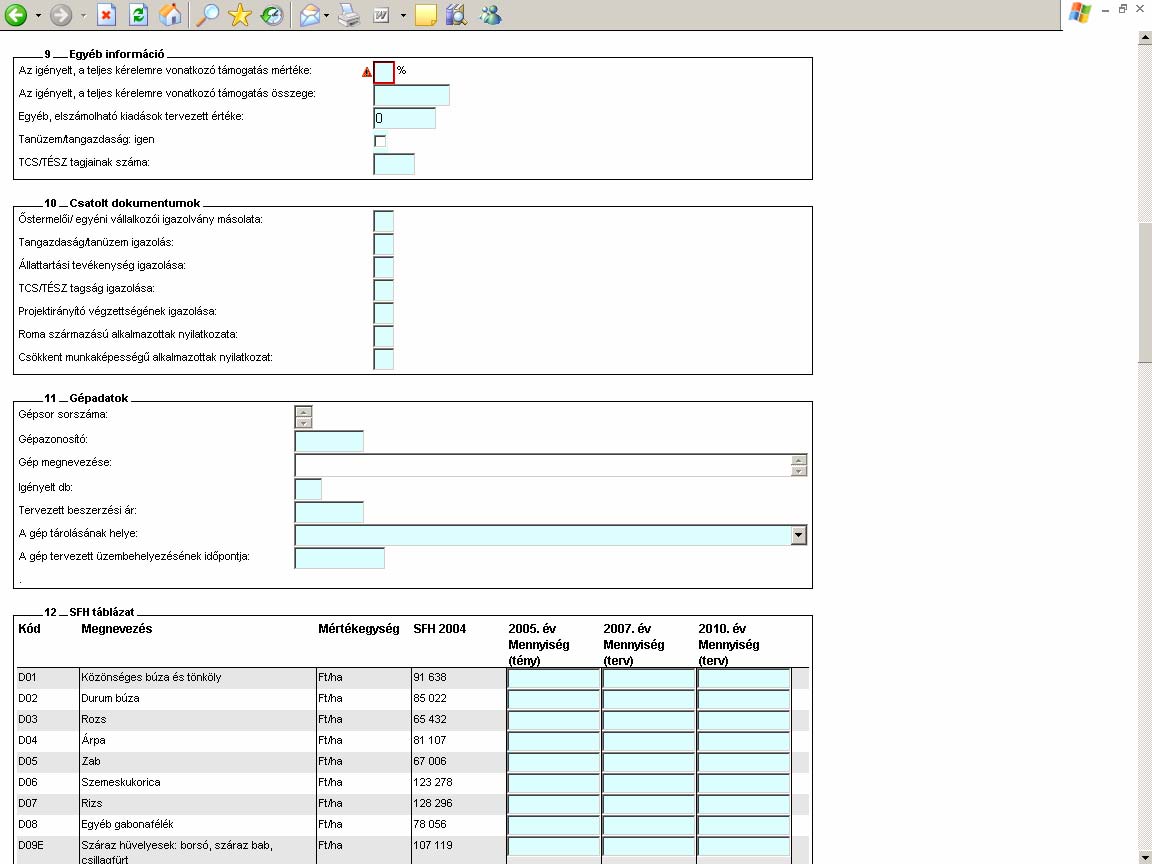The height and width of the screenshot is (864, 1152).
Task: Click the Tervezett beszerzési ár field
Action: point(329,512)
